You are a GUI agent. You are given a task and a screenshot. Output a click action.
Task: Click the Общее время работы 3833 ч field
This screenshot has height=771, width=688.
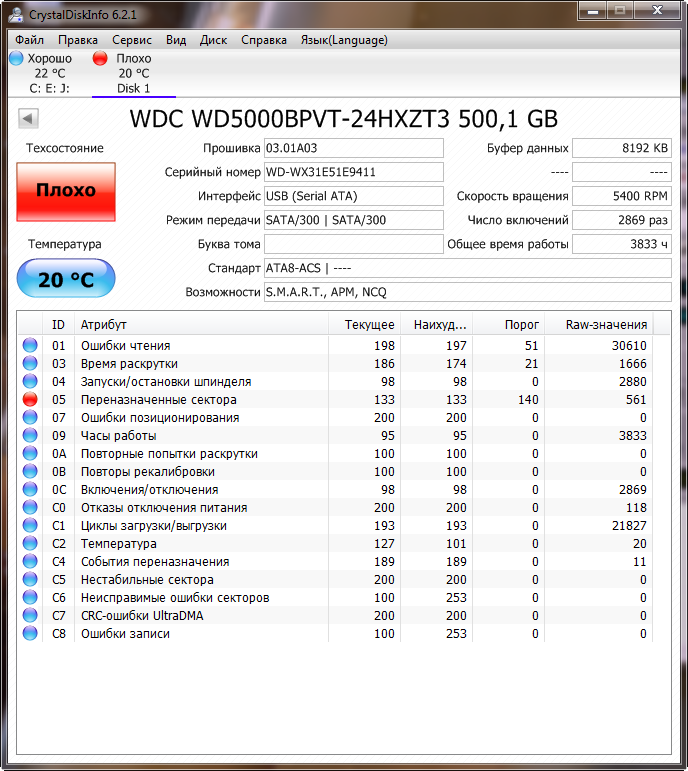coord(622,244)
